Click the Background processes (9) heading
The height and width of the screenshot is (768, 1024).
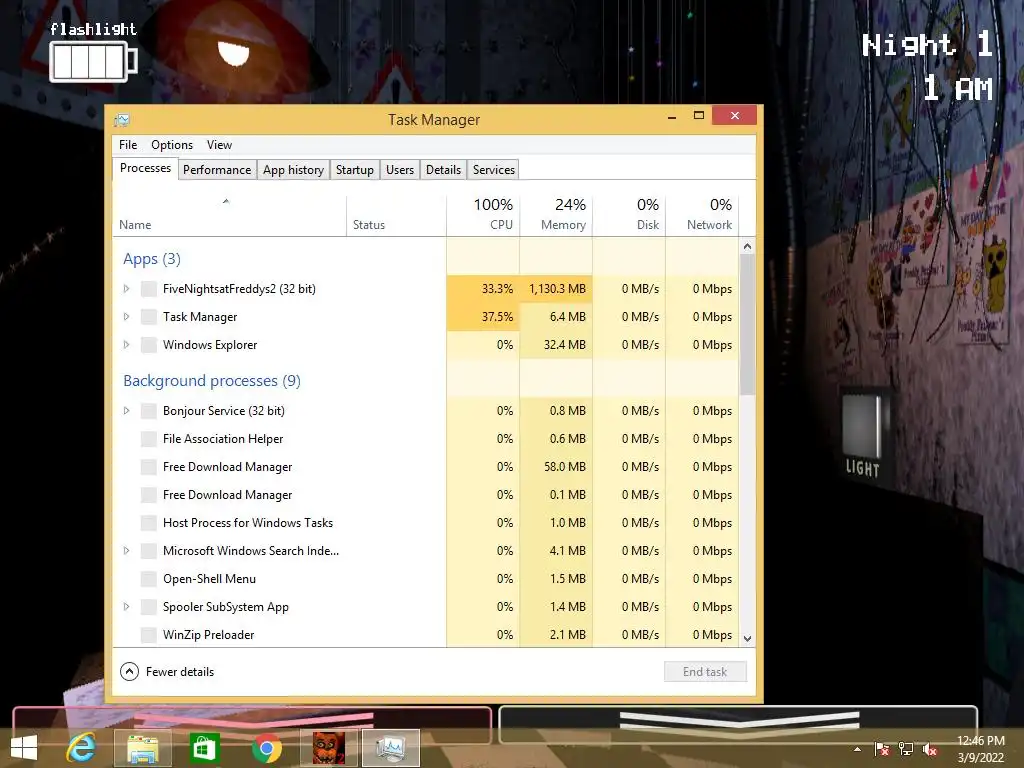pos(212,381)
